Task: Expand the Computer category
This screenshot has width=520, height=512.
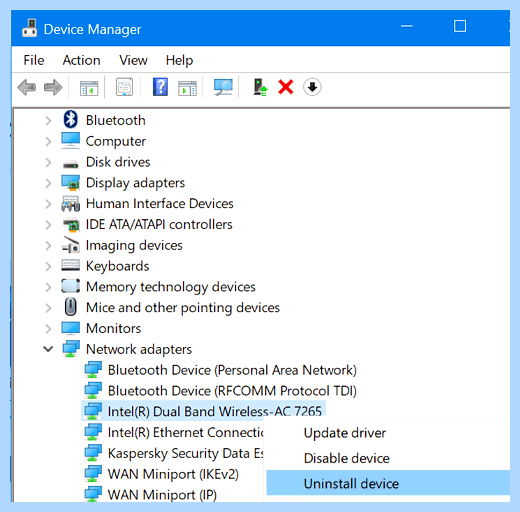Action: point(48,141)
